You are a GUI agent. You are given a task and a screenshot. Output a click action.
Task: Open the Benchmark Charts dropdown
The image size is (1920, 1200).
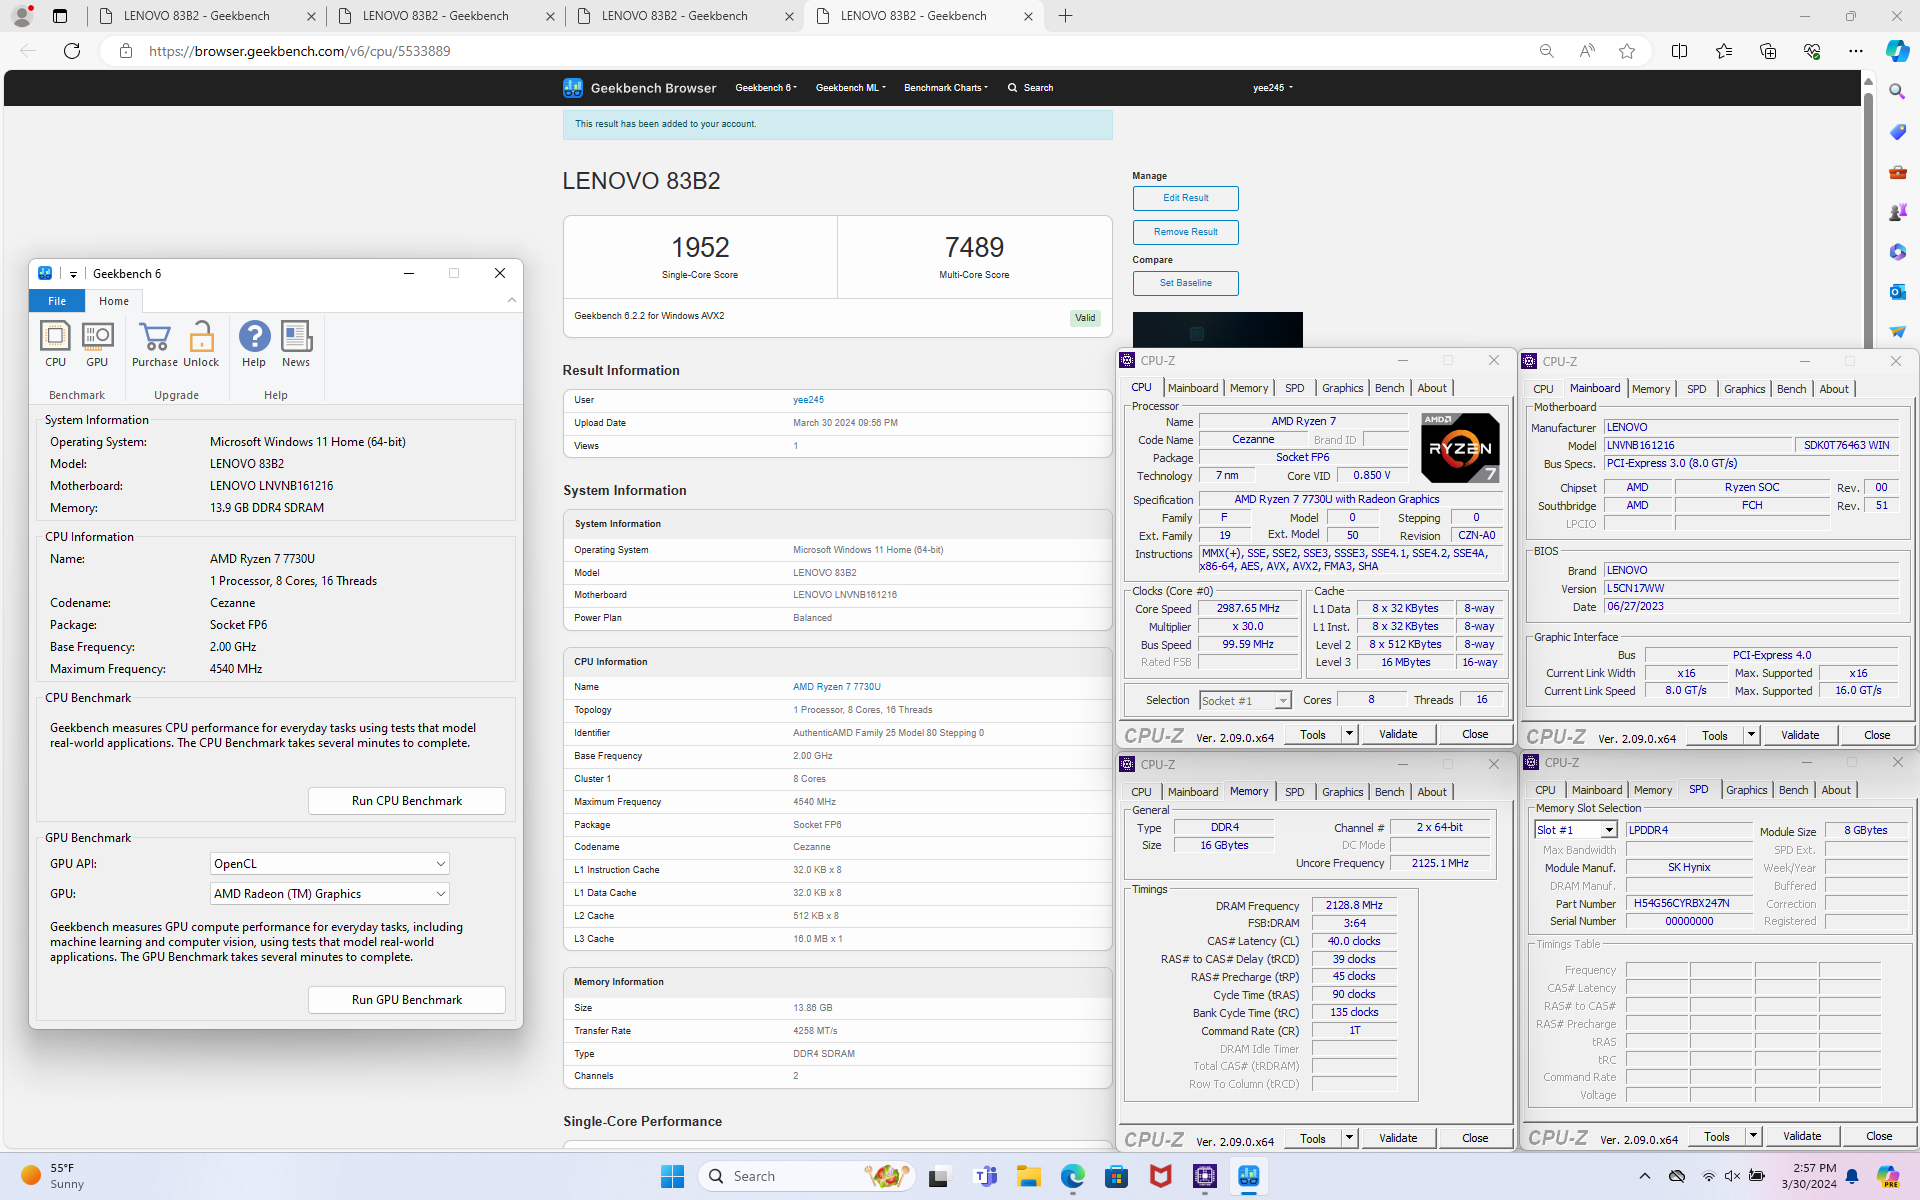pos(946,88)
